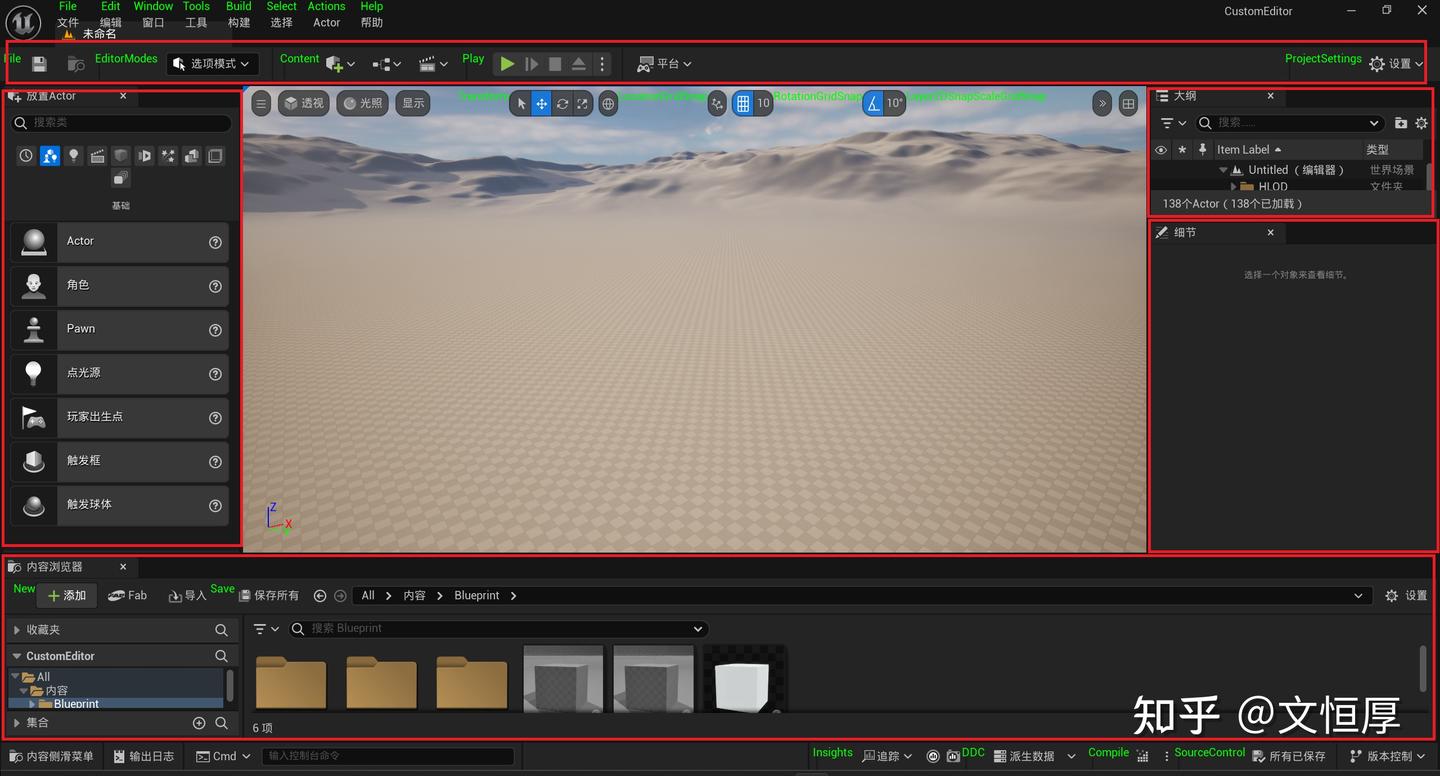Open the 工具 menu

[196, 23]
